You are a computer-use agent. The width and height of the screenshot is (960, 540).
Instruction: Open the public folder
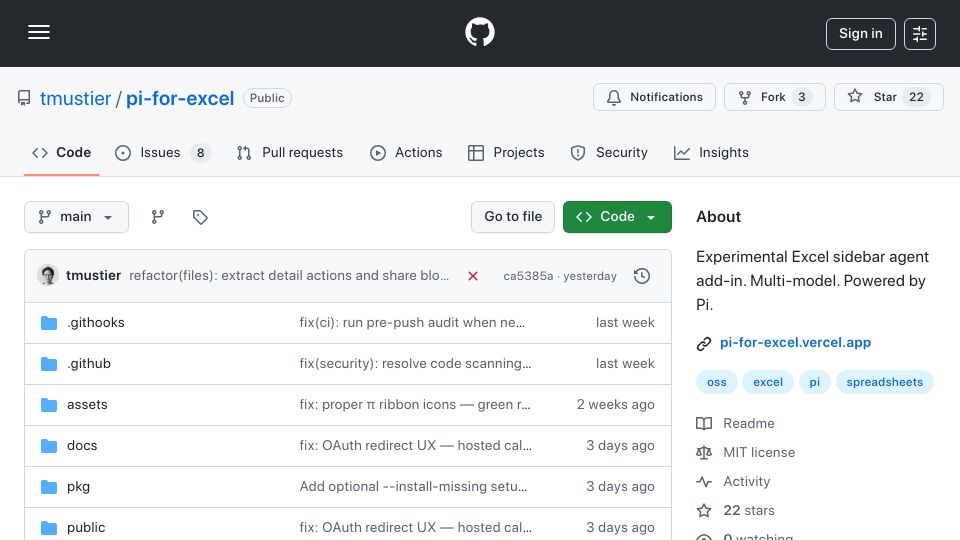tap(86, 528)
